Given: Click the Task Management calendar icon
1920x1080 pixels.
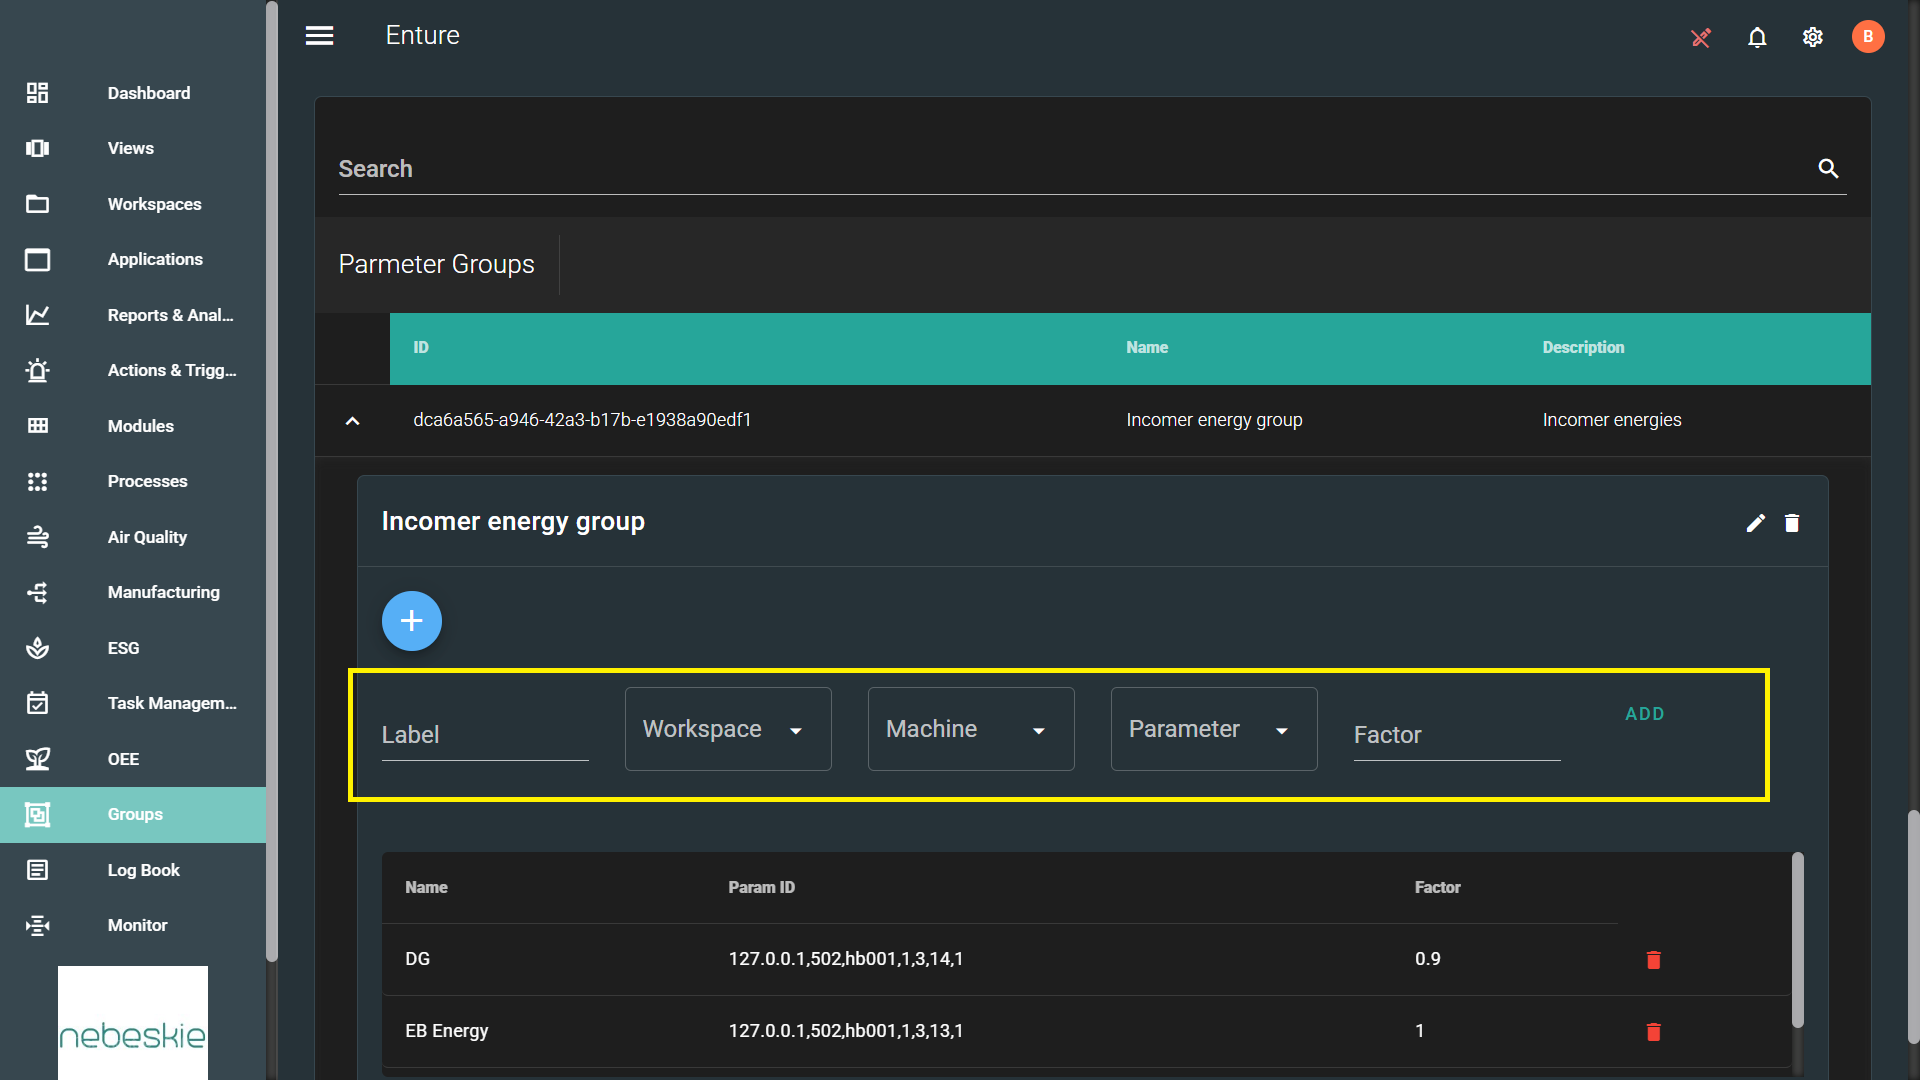Looking at the screenshot, I should tap(37, 703).
